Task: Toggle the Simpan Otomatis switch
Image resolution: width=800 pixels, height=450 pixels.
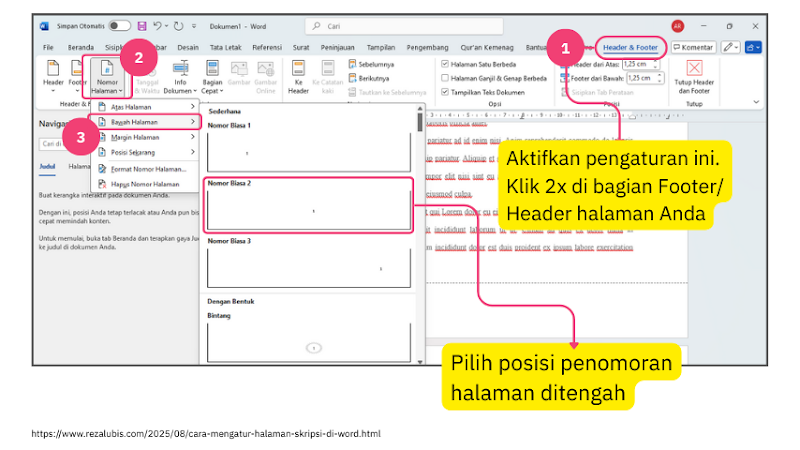Action: (x=119, y=26)
